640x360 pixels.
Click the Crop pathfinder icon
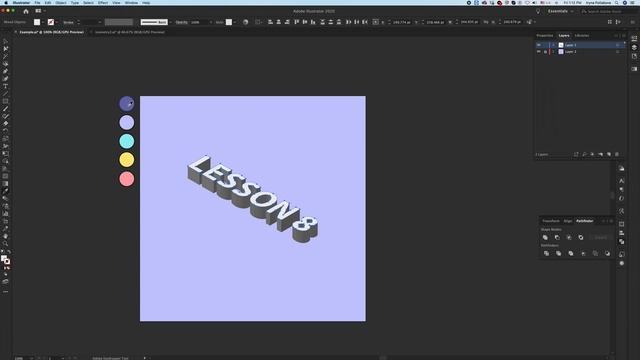[x=583, y=253]
